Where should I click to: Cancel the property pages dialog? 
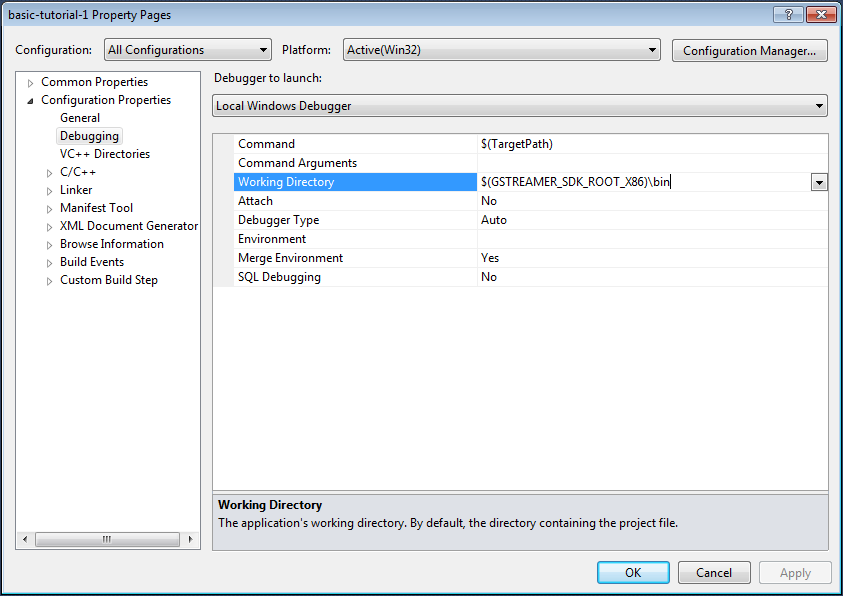pos(714,573)
